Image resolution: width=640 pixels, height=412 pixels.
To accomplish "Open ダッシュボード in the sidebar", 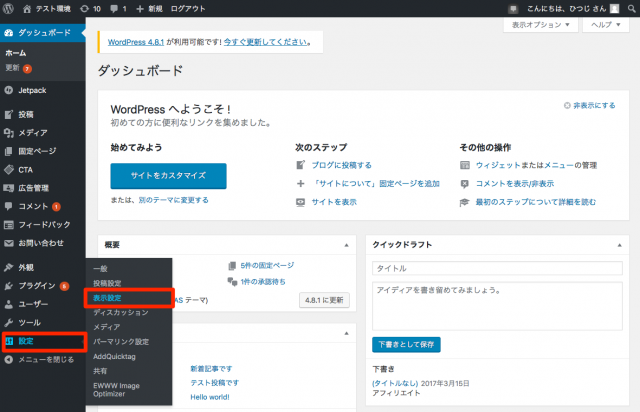I will (42, 33).
